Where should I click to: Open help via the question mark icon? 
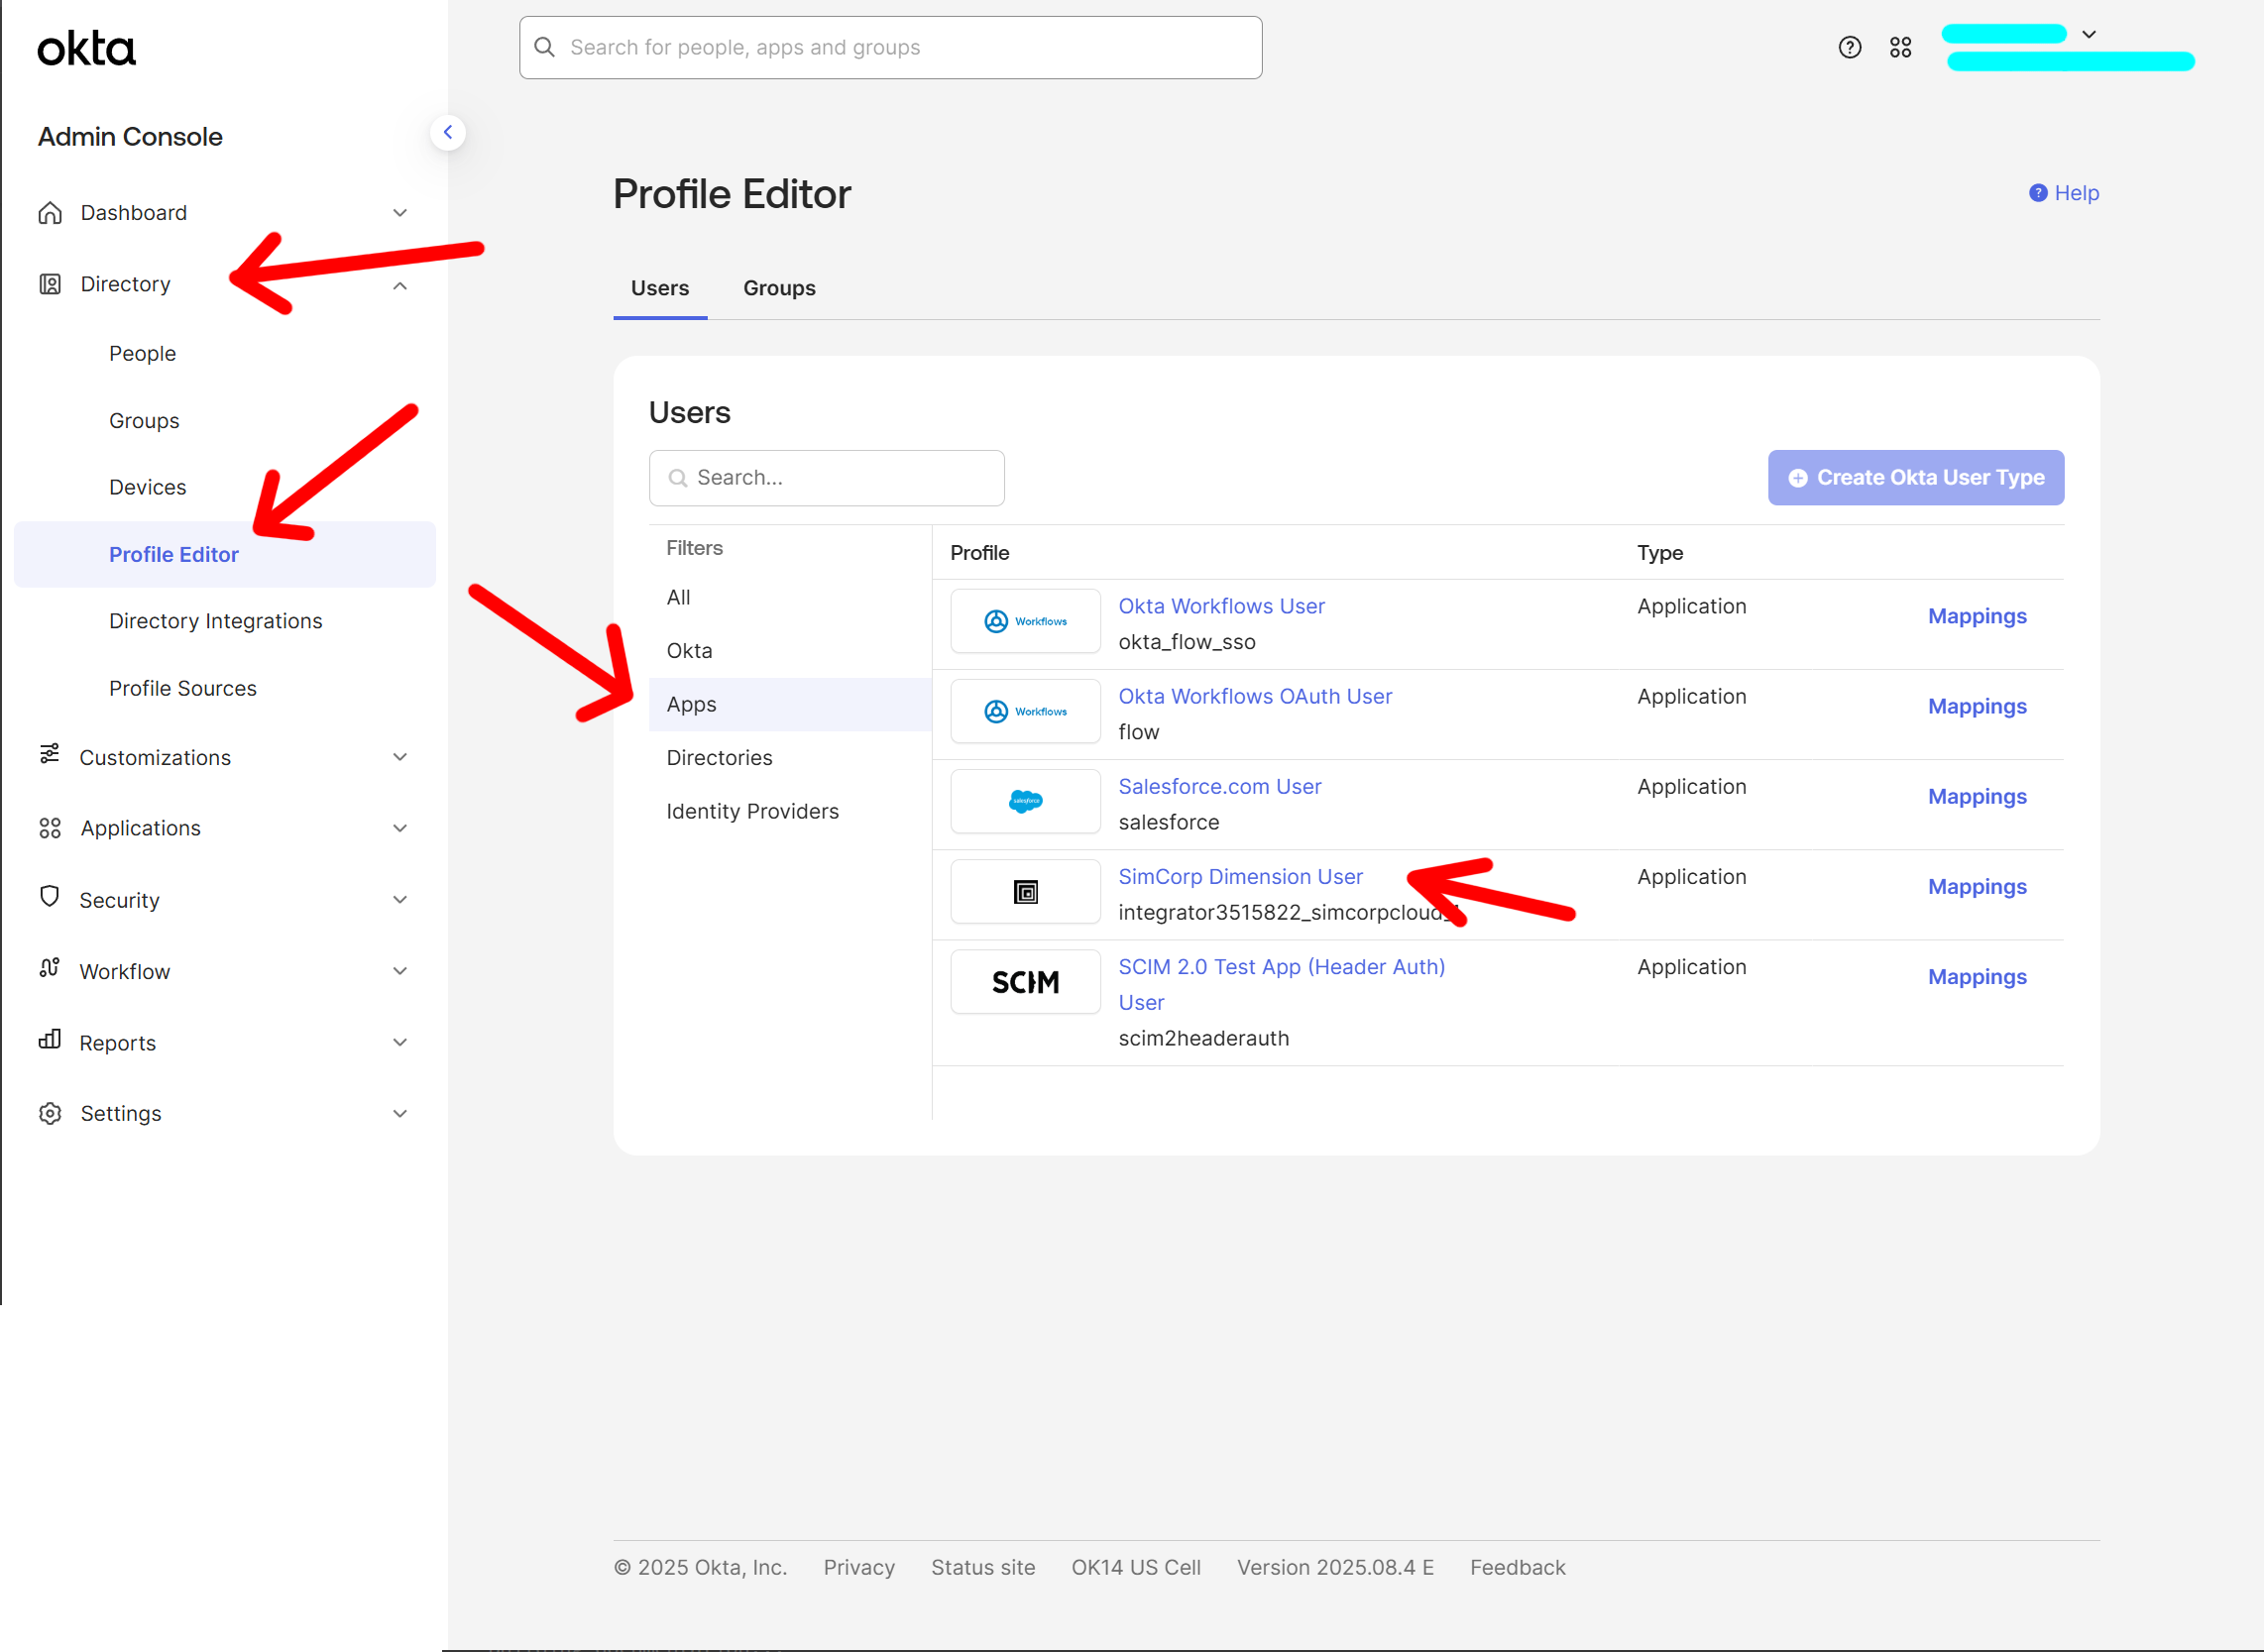coord(1849,47)
